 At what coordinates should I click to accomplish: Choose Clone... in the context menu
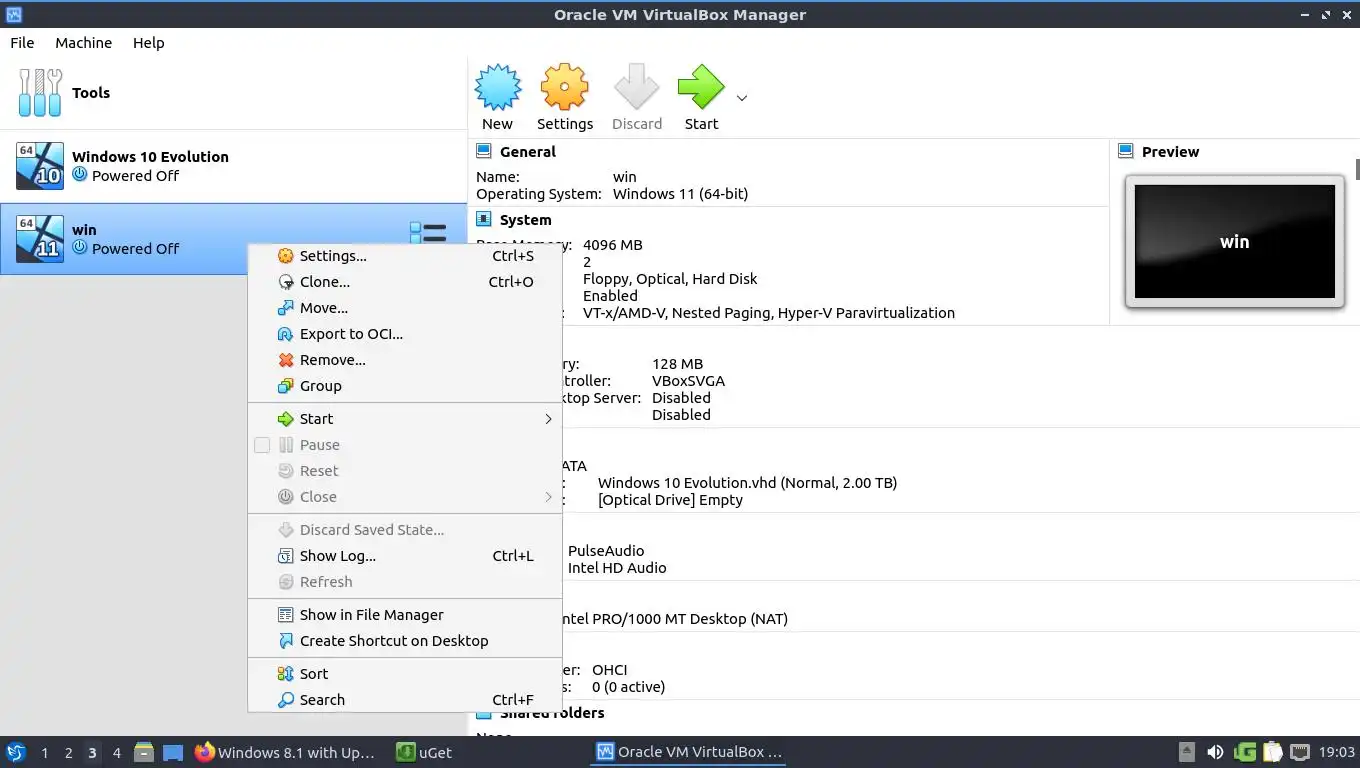coord(405,282)
